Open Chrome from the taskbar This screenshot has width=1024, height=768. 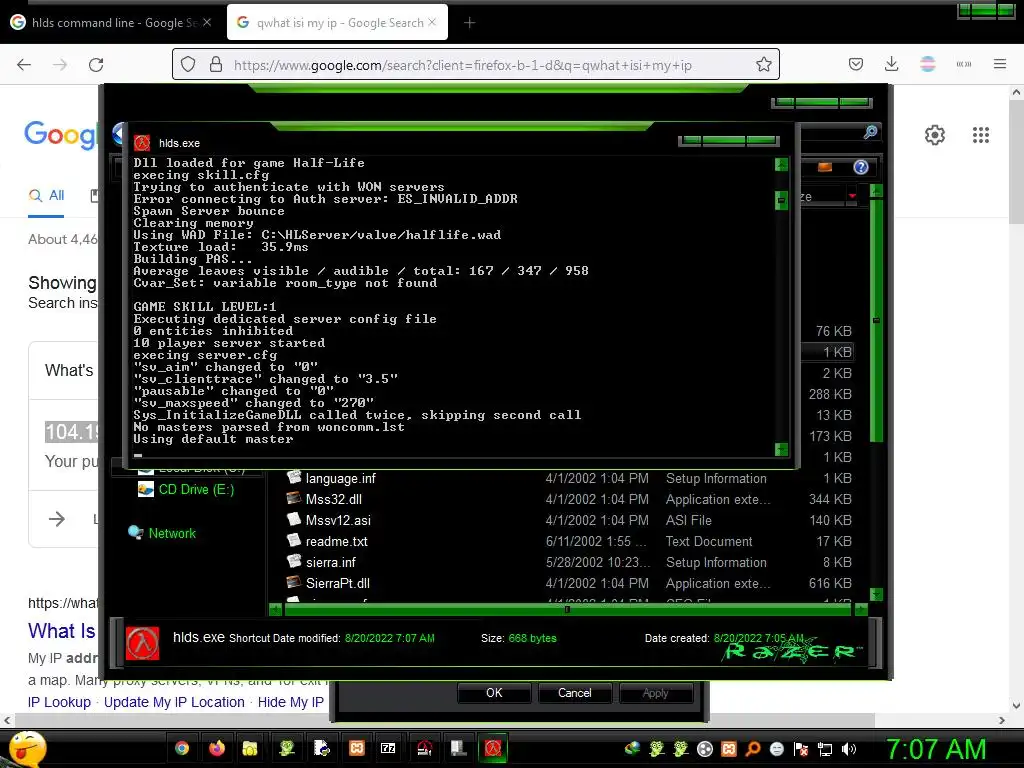tap(182, 748)
